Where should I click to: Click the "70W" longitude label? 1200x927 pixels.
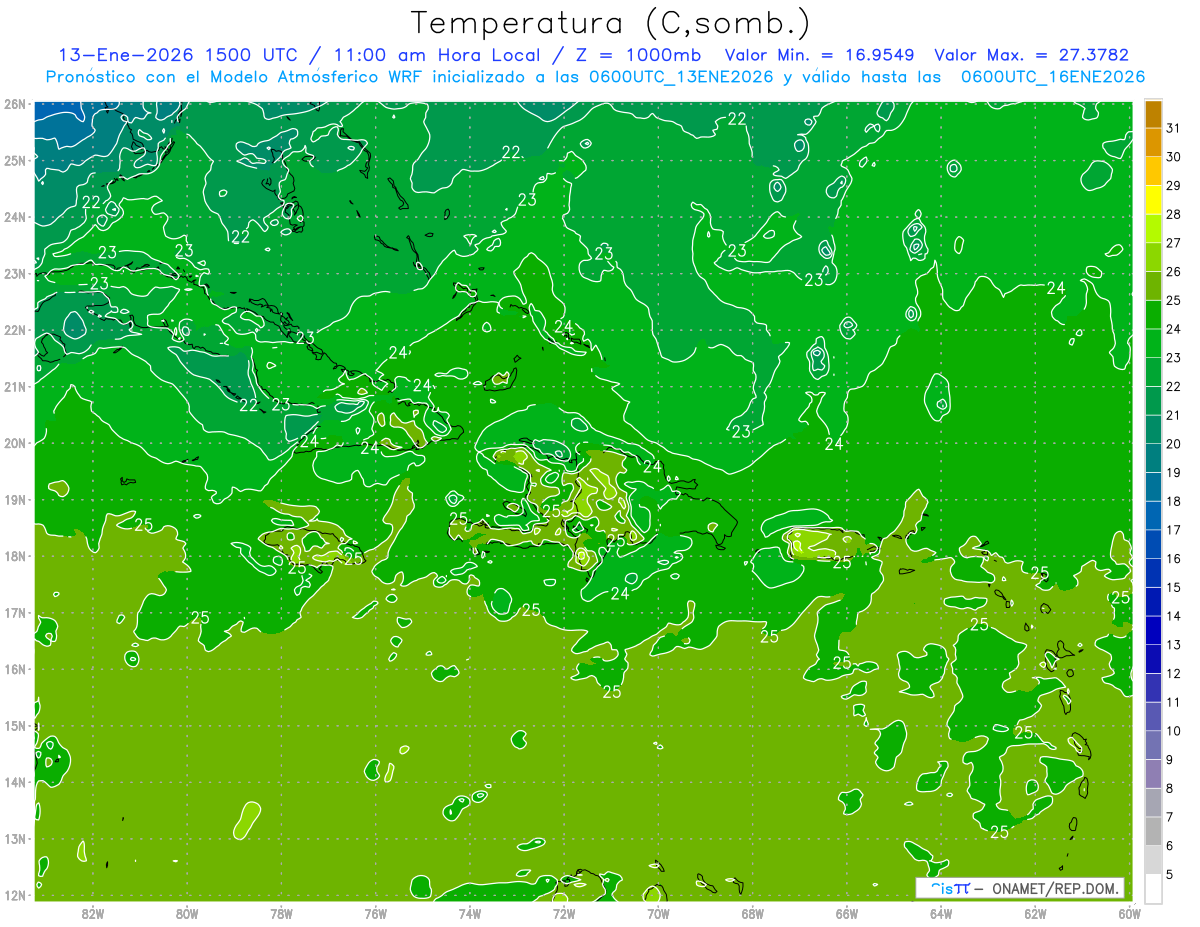tap(658, 912)
